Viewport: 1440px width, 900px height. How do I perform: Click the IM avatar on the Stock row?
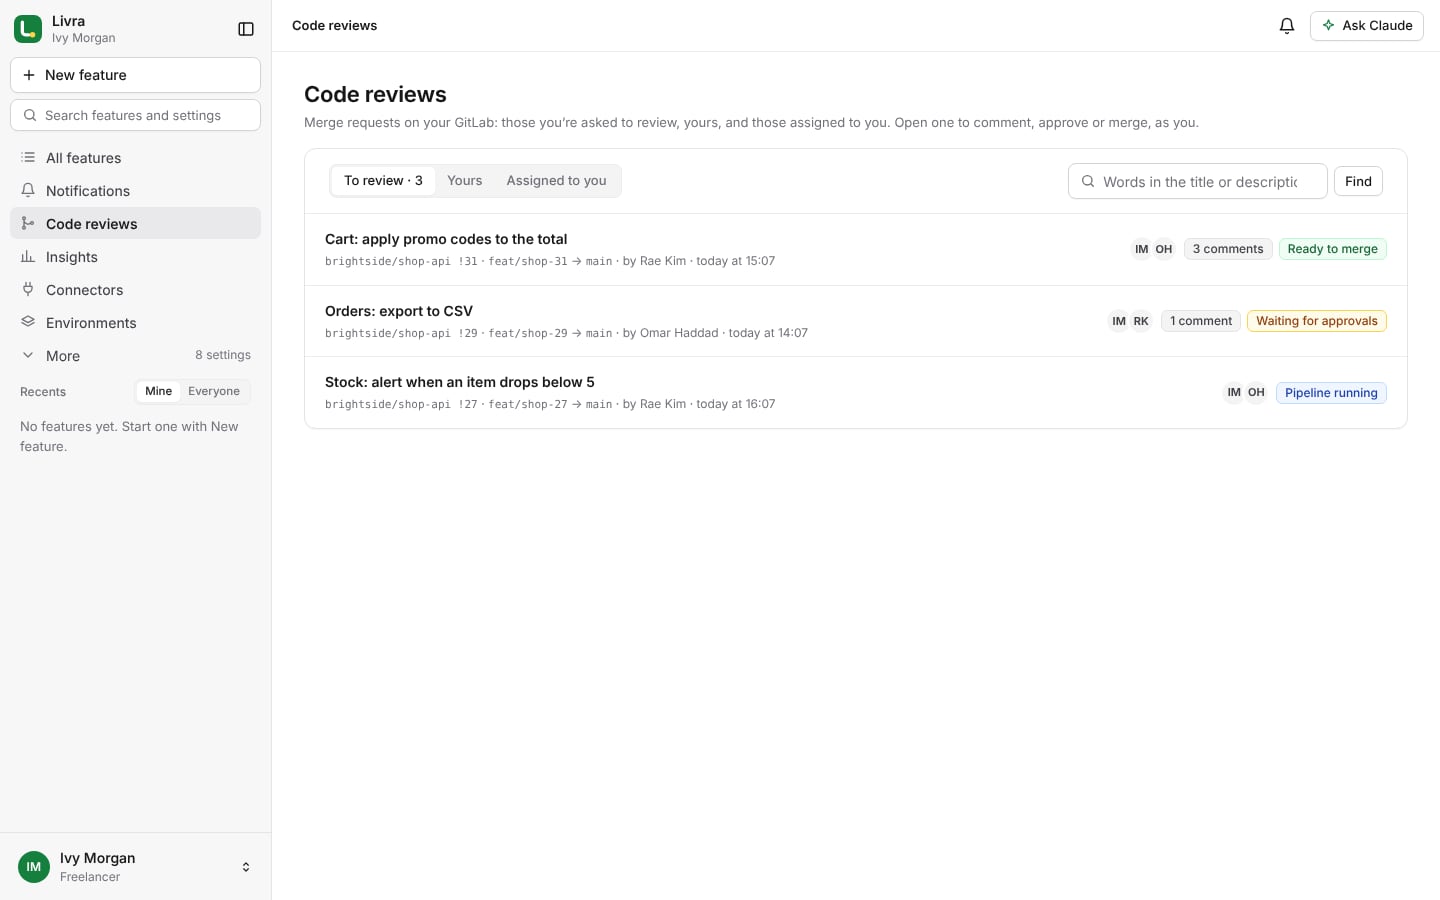coord(1234,393)
